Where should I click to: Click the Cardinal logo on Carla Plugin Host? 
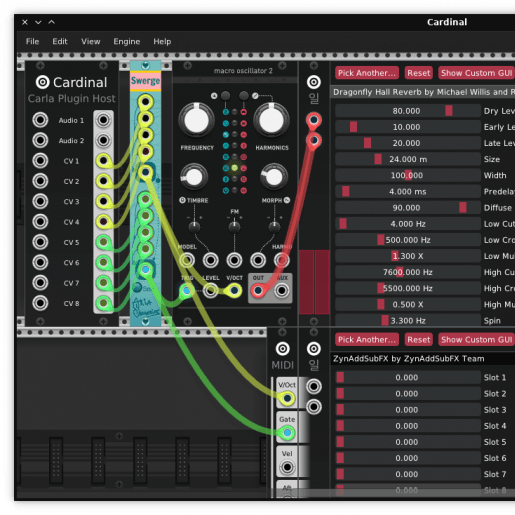click(x=42, y=82)
